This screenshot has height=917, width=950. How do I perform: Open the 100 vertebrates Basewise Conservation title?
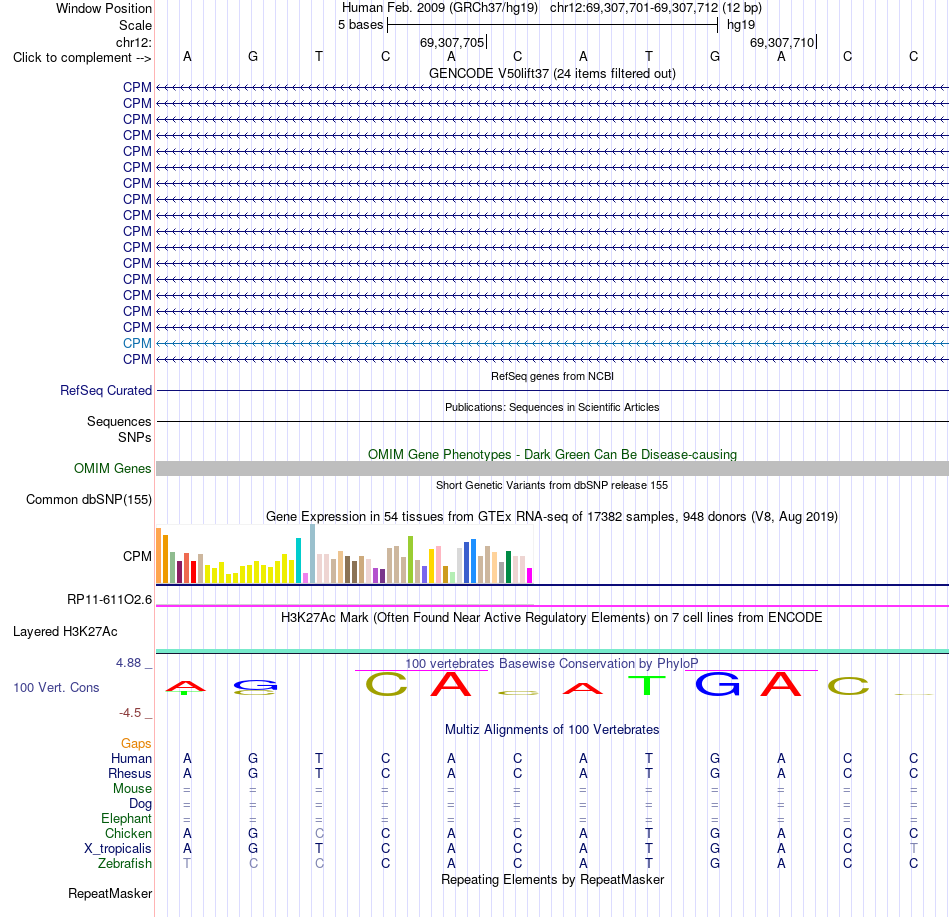[x=552, y=664]
